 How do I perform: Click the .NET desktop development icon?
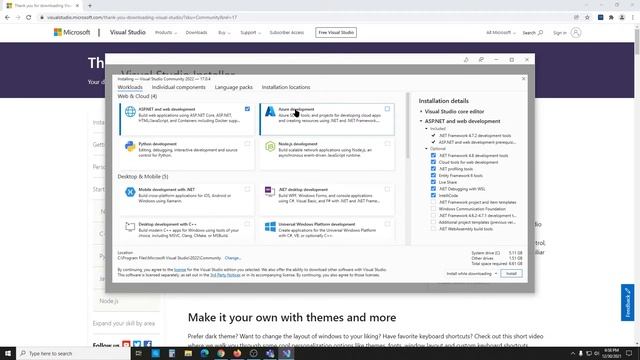(x=270, y=191)
